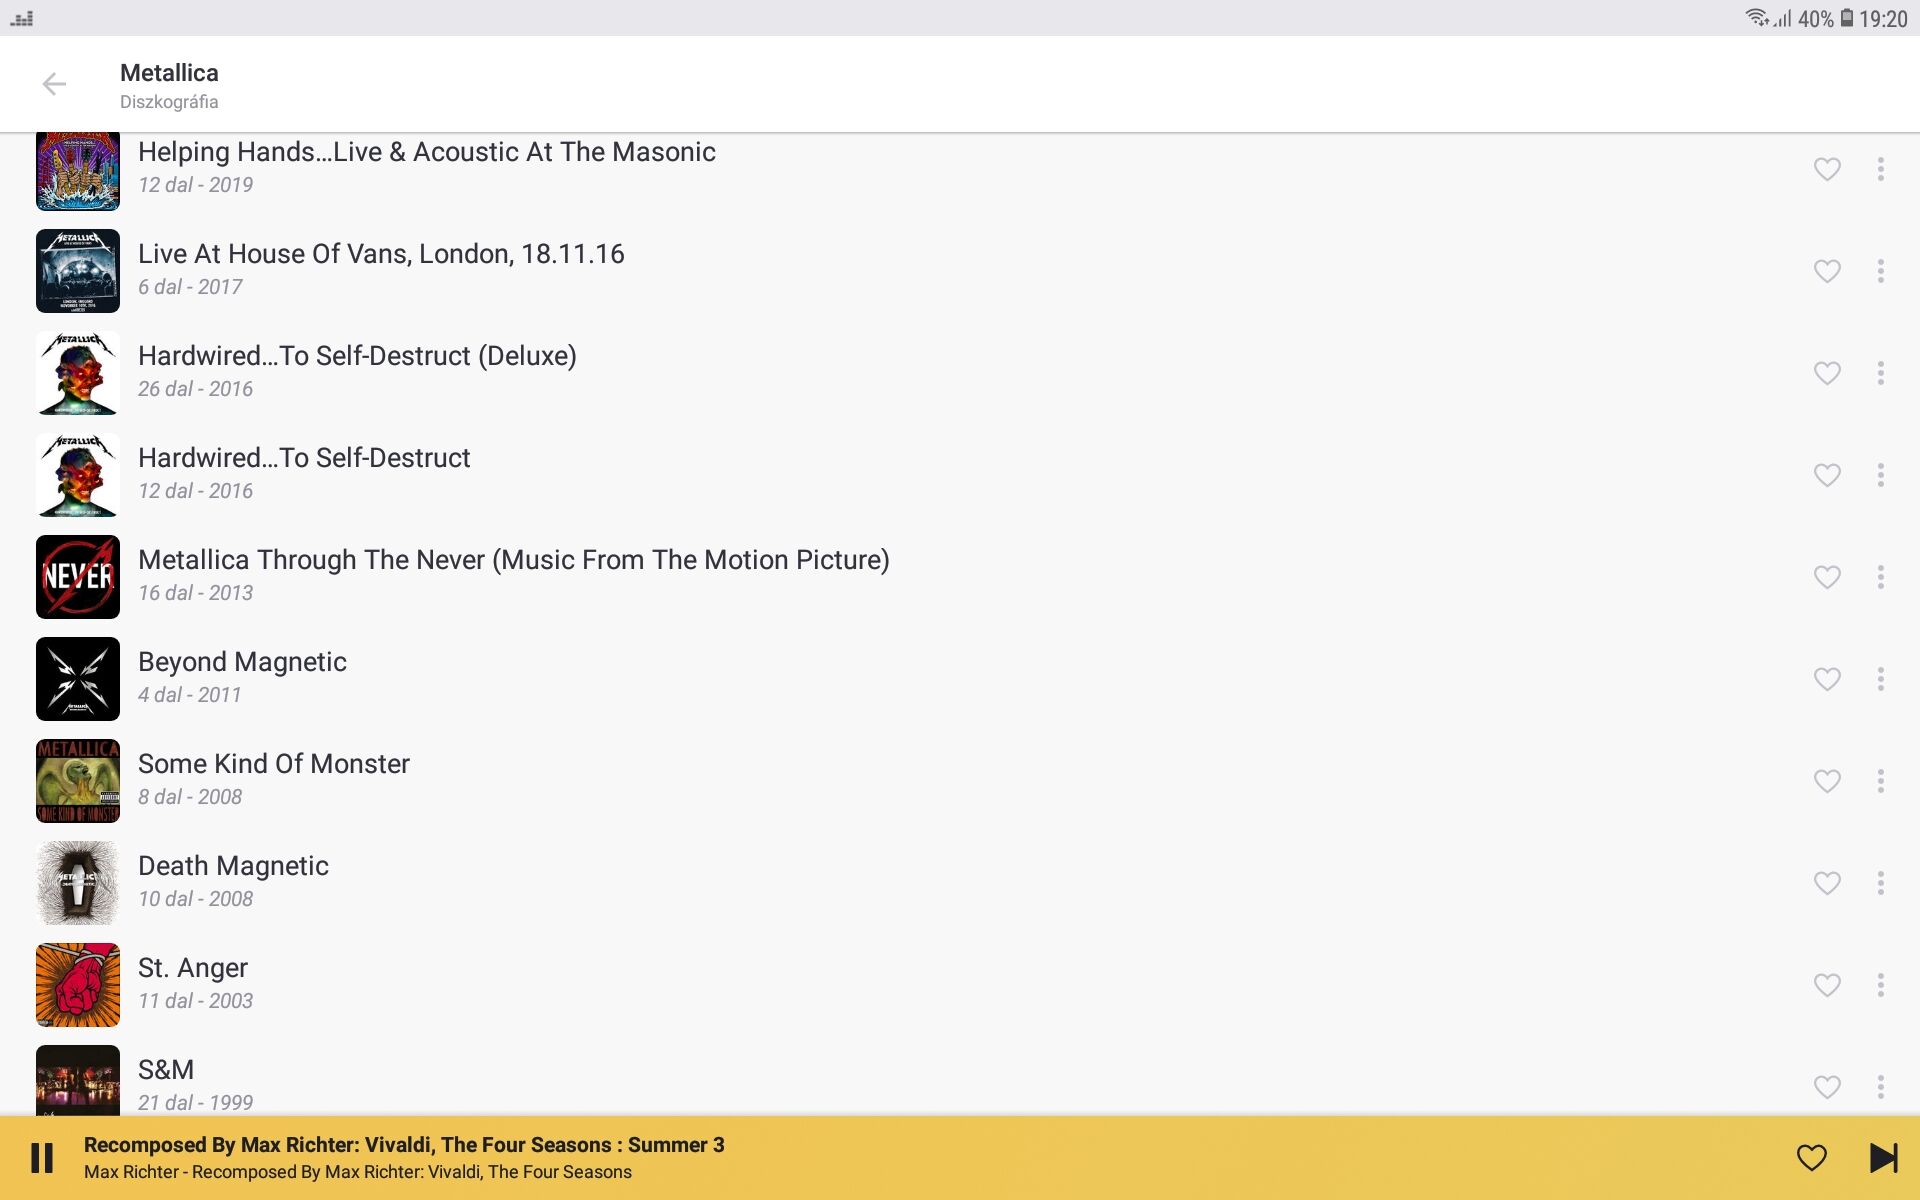Open overflow menu for Hardwired (Deluxe)

pyautogui.click(x=1881, y=373)
